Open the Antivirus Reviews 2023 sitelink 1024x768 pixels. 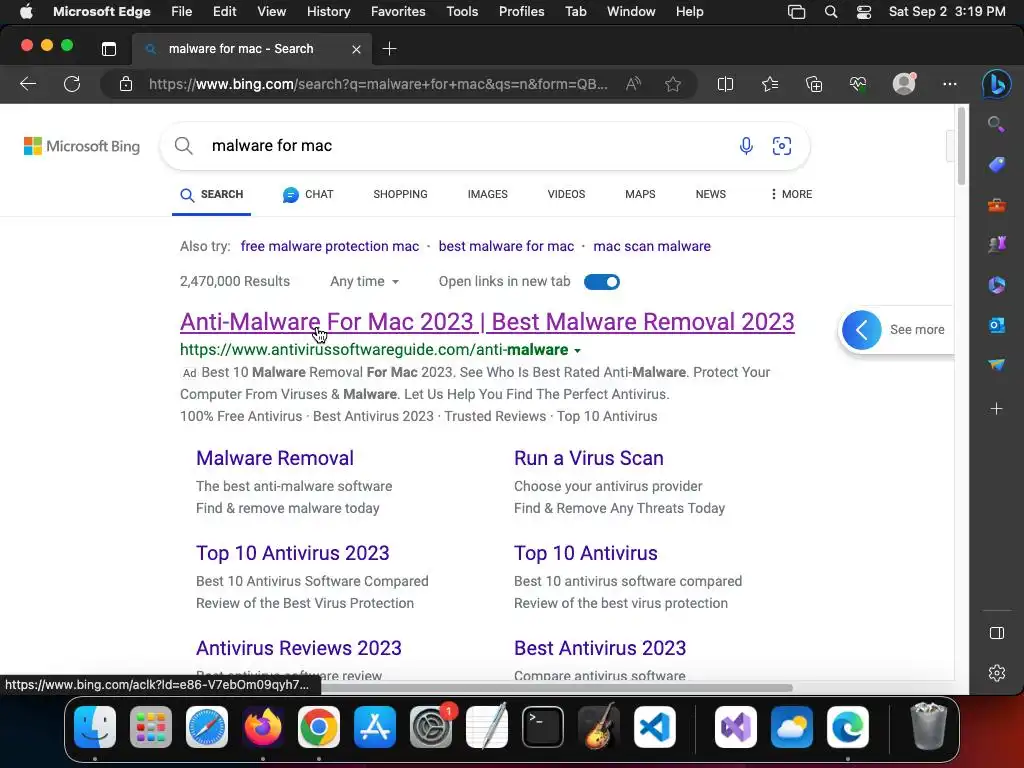298,648
